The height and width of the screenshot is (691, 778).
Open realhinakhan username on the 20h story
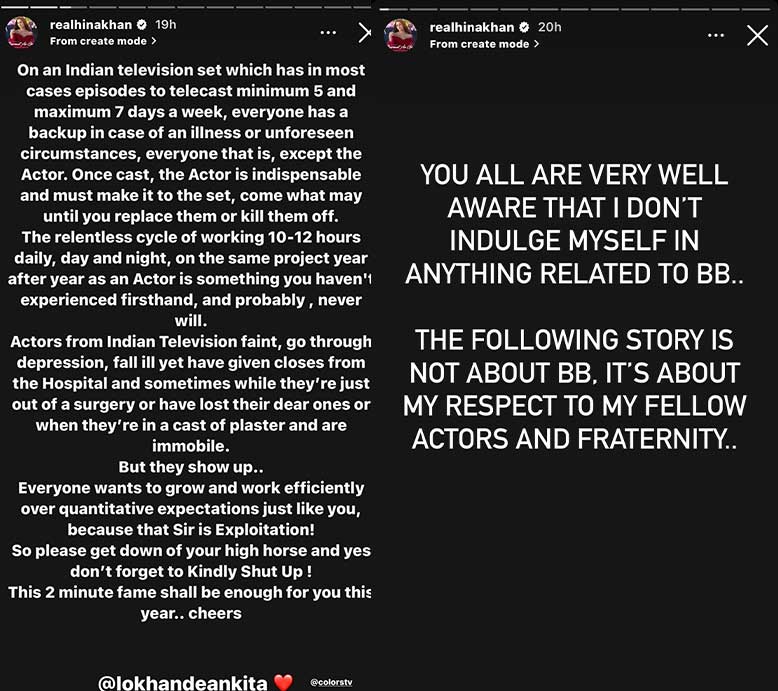[472, 27]
